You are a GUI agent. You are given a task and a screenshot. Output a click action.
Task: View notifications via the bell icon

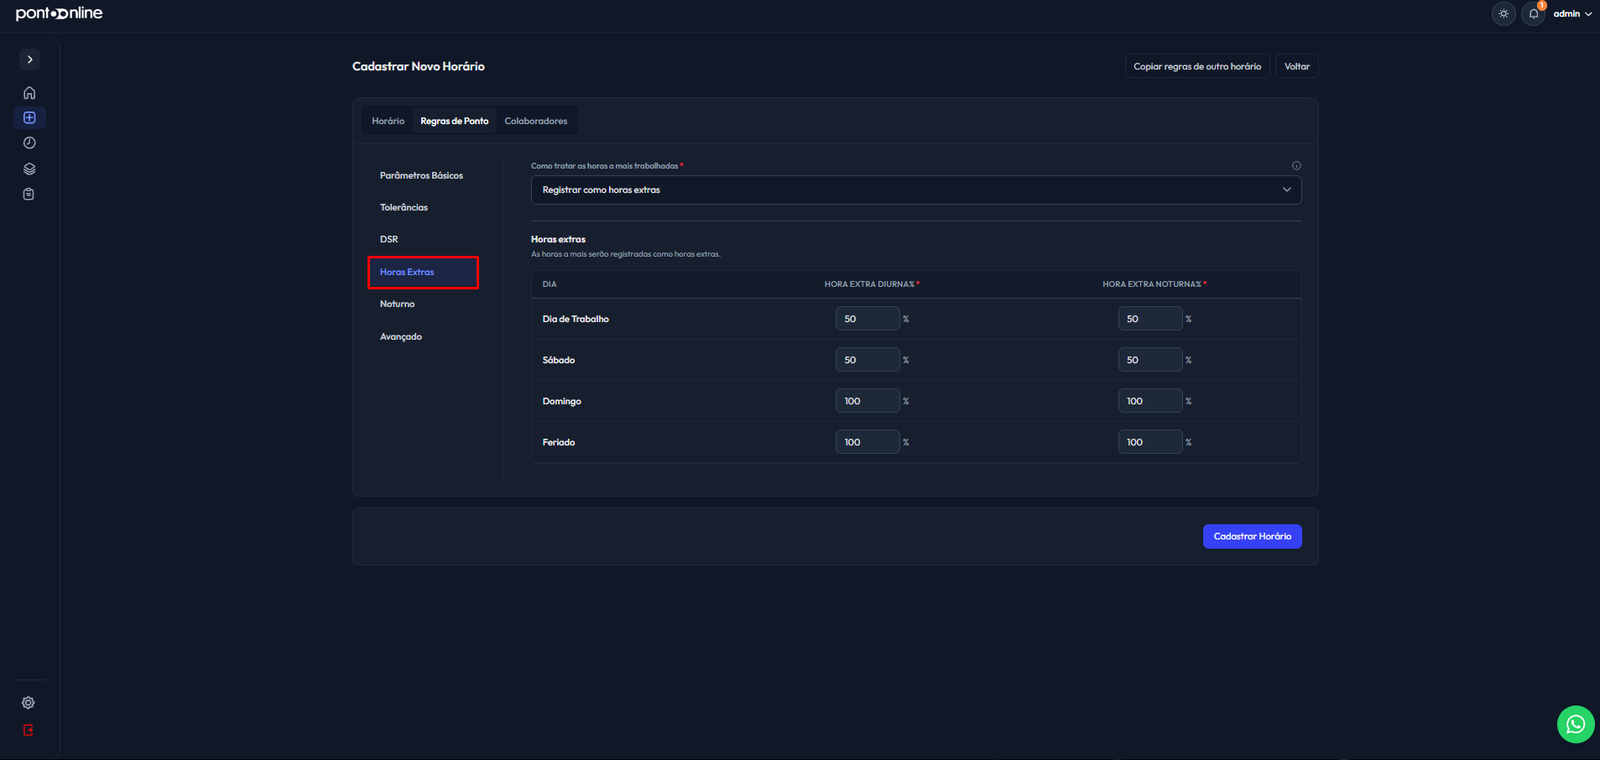1533,14
